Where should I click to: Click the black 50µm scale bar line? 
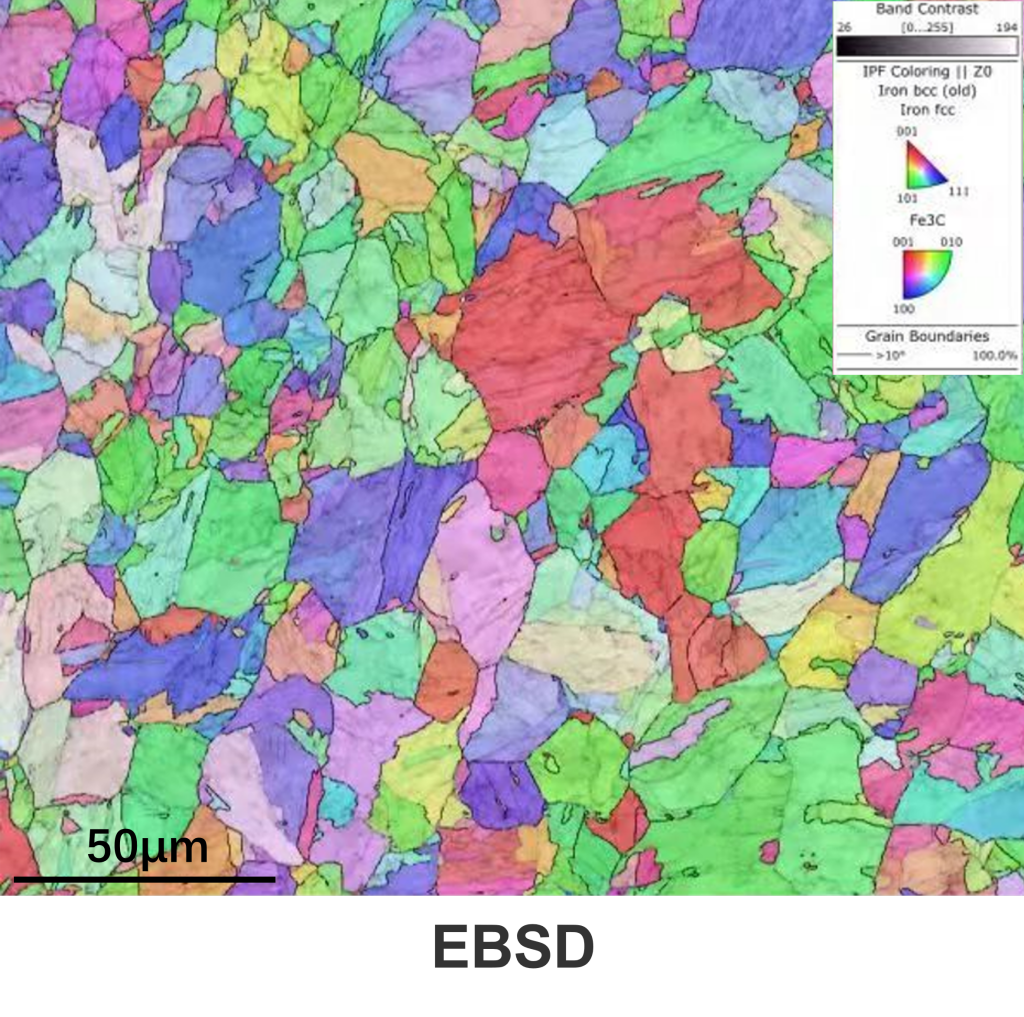pos(144,879)
